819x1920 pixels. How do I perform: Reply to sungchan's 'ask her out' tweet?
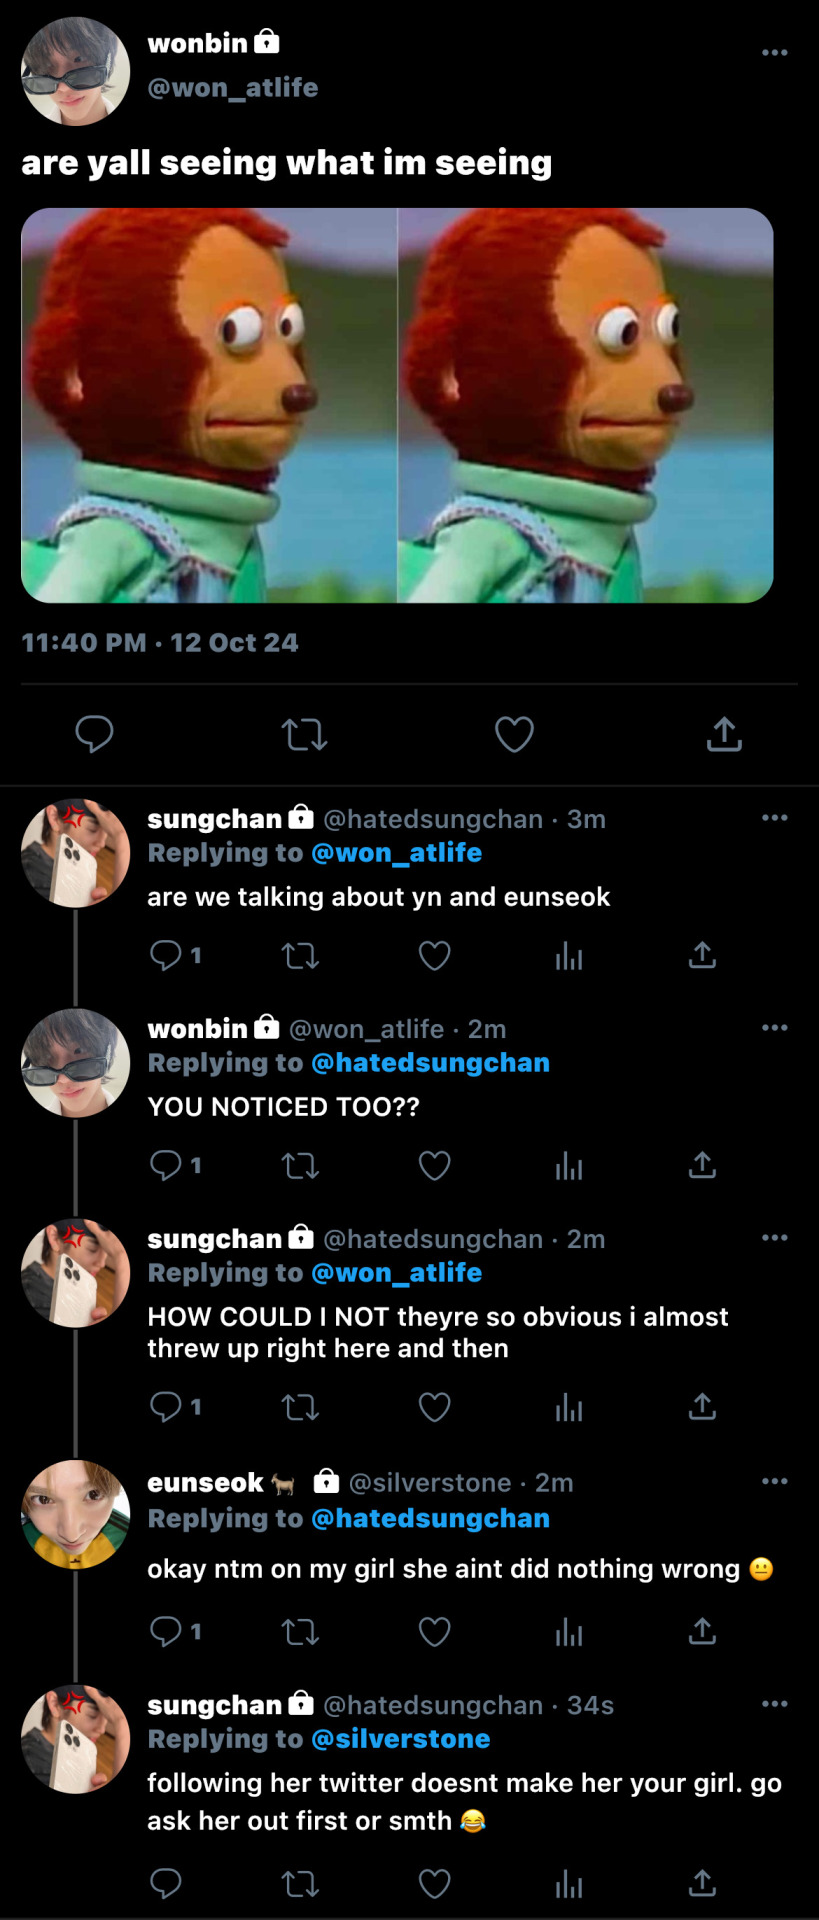pos(166,1884)
